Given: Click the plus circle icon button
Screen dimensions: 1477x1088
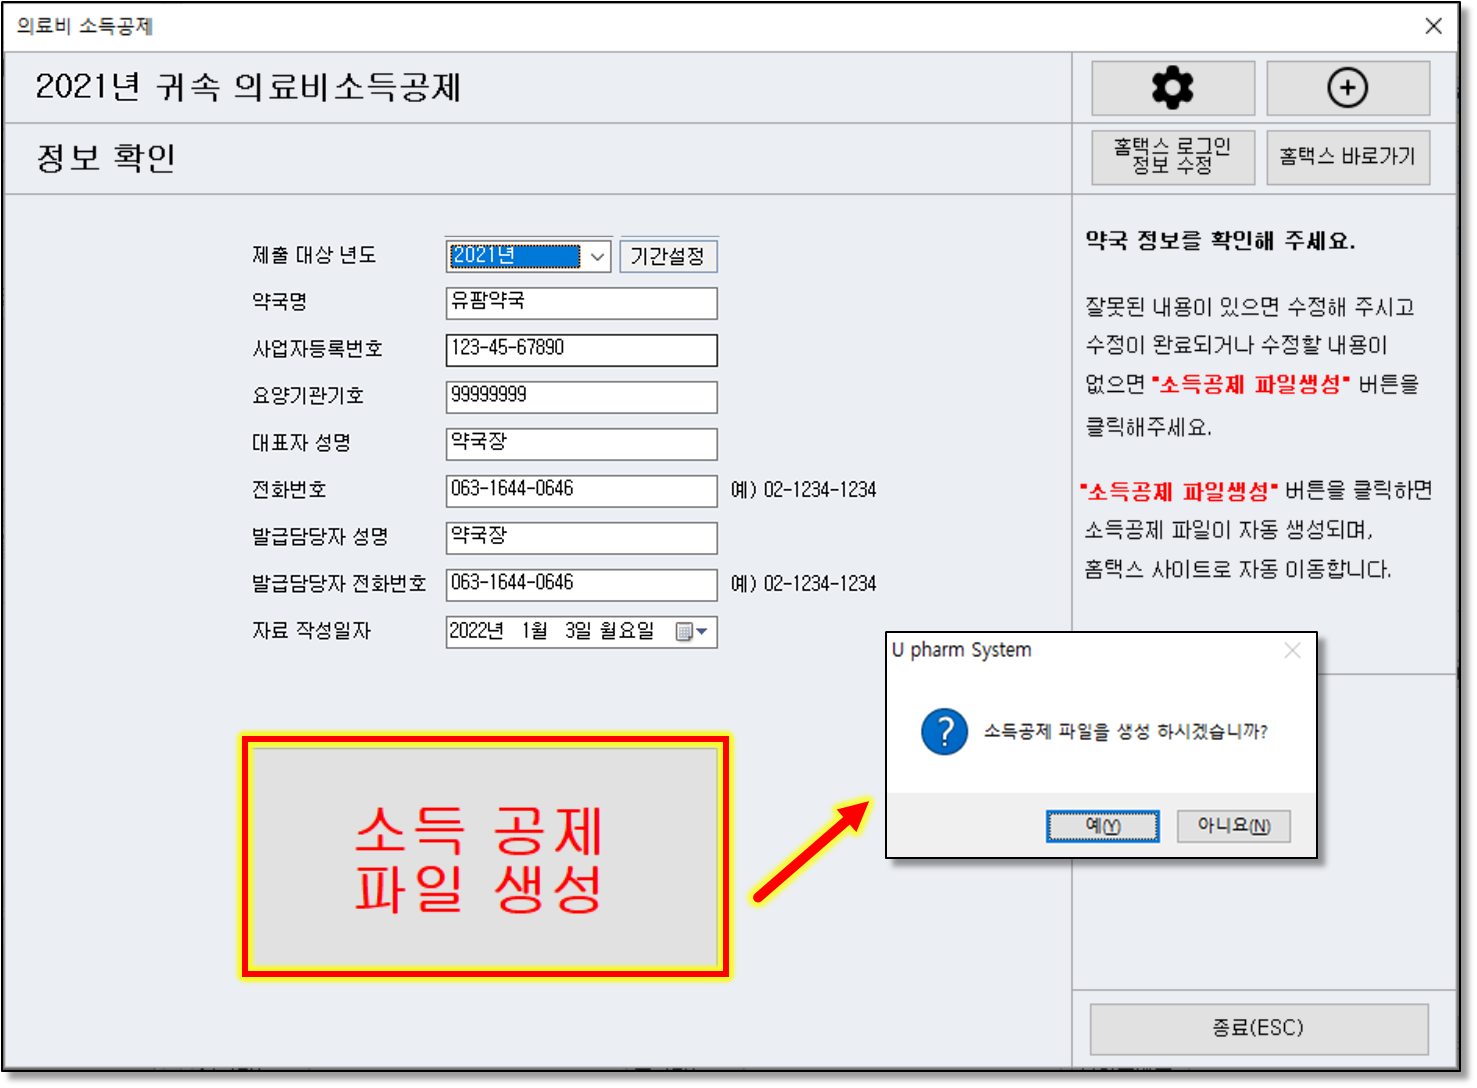Looking at the screenshot, I should click(x=1347, y=88).
